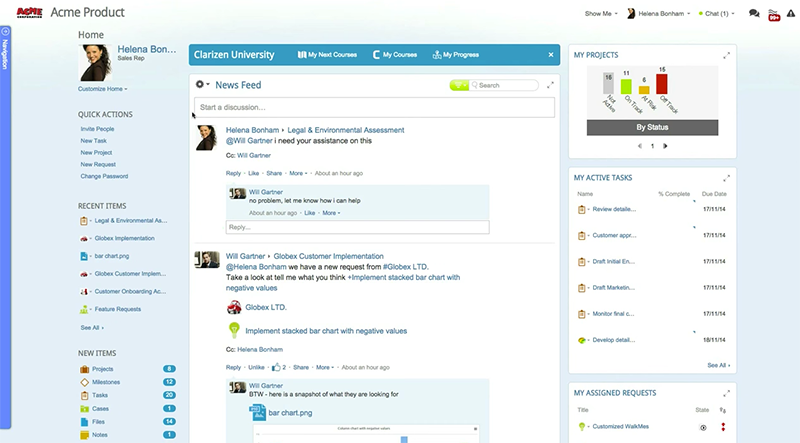800x443 pixels.
Task: Click the red Off Track bar in chart
Action: pyautogui.click(x=662, y=84)
